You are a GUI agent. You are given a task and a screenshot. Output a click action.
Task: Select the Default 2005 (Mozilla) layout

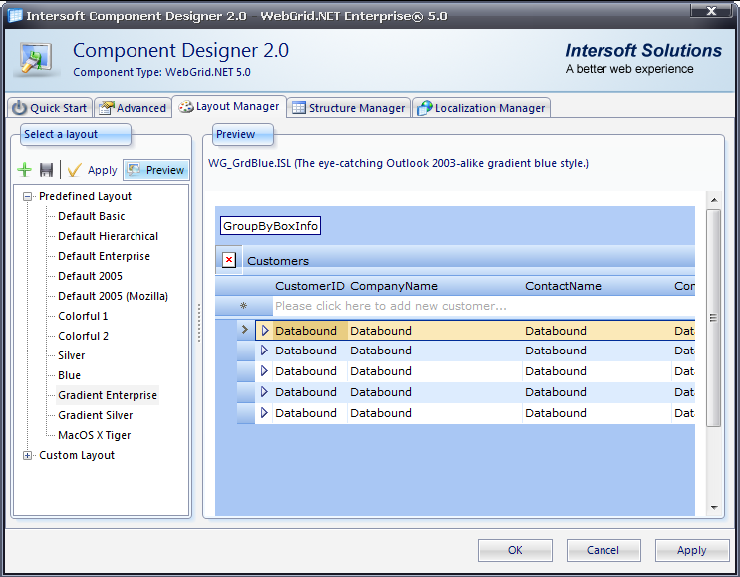coord(113,296)
